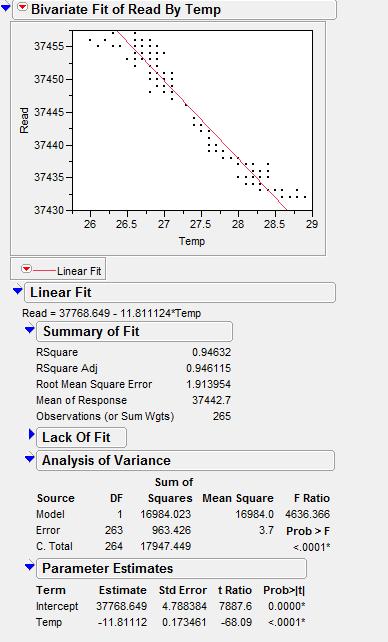Select the fit equation Read = 37768.649 text
This screenshot has width=388, height=642.
[111, 314]
